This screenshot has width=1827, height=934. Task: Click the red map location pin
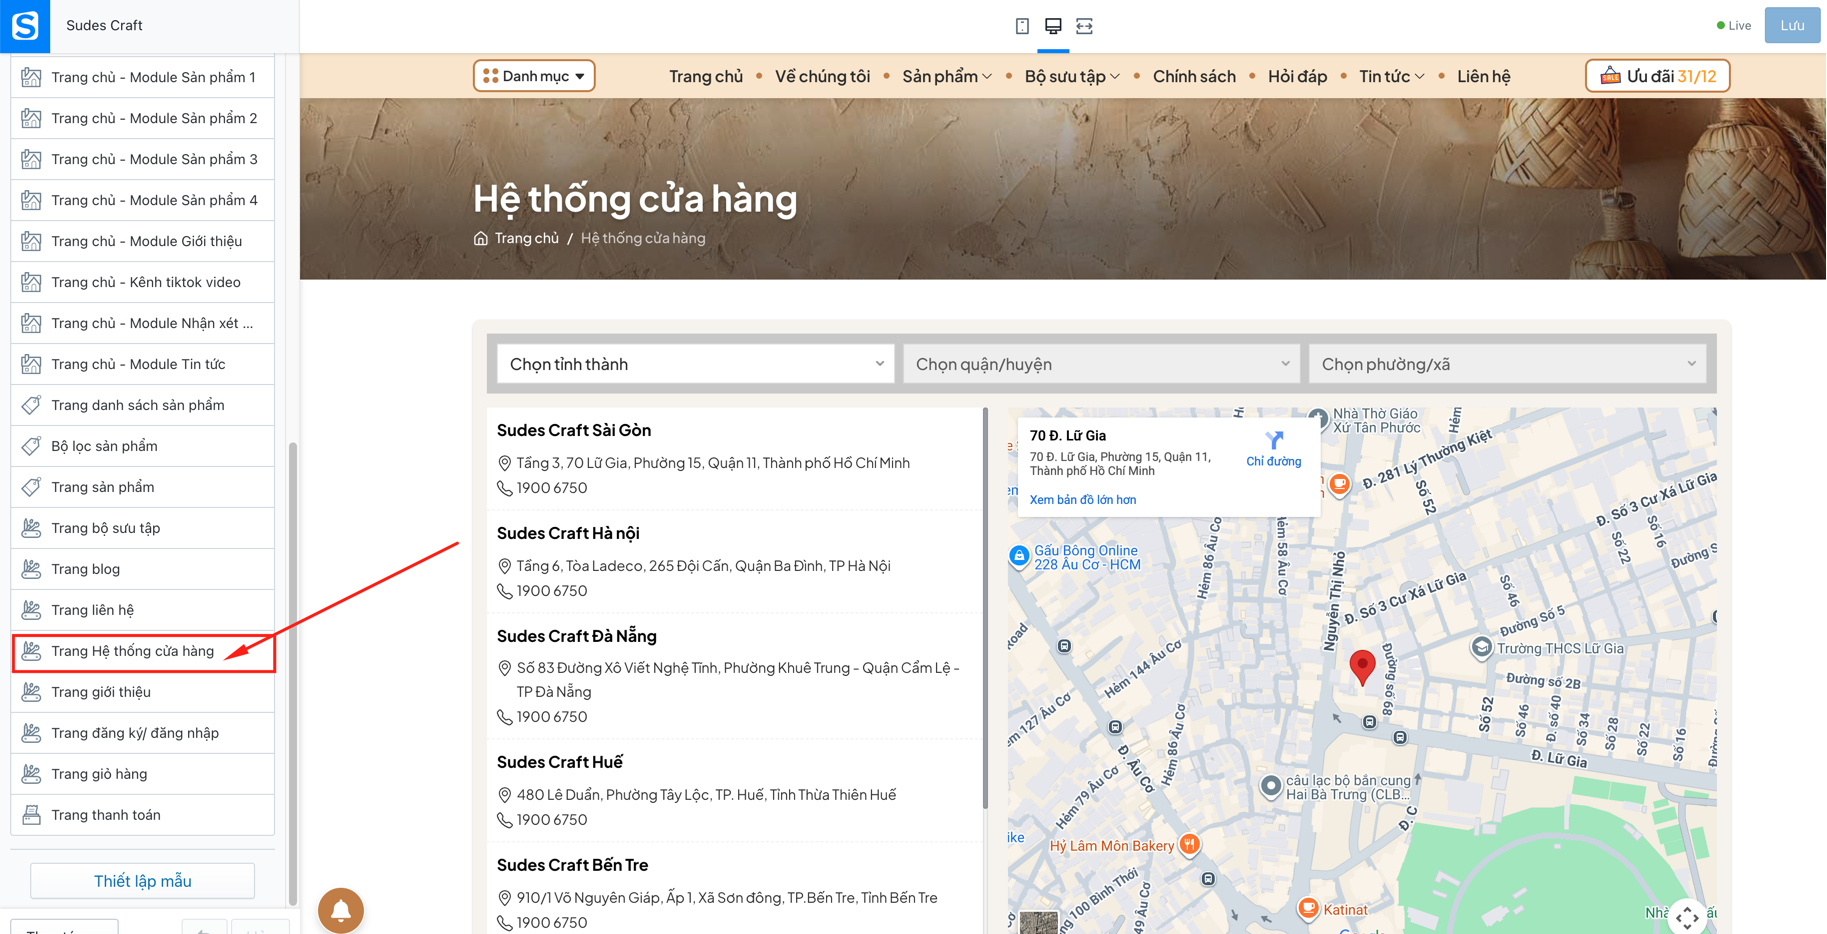pos(1362,667)
